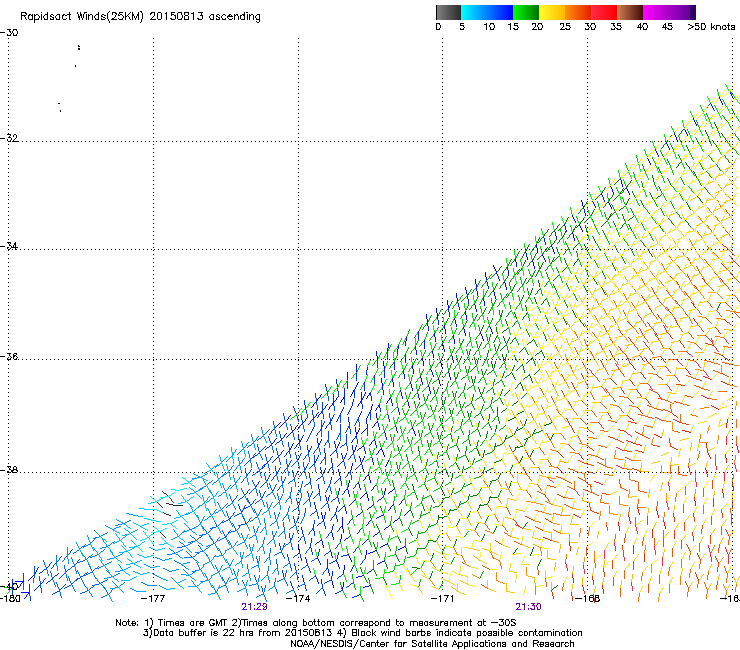Click the '>50 knots' legend label
The width and height of the screenshot is (740, 650).
tap(711, 27)
